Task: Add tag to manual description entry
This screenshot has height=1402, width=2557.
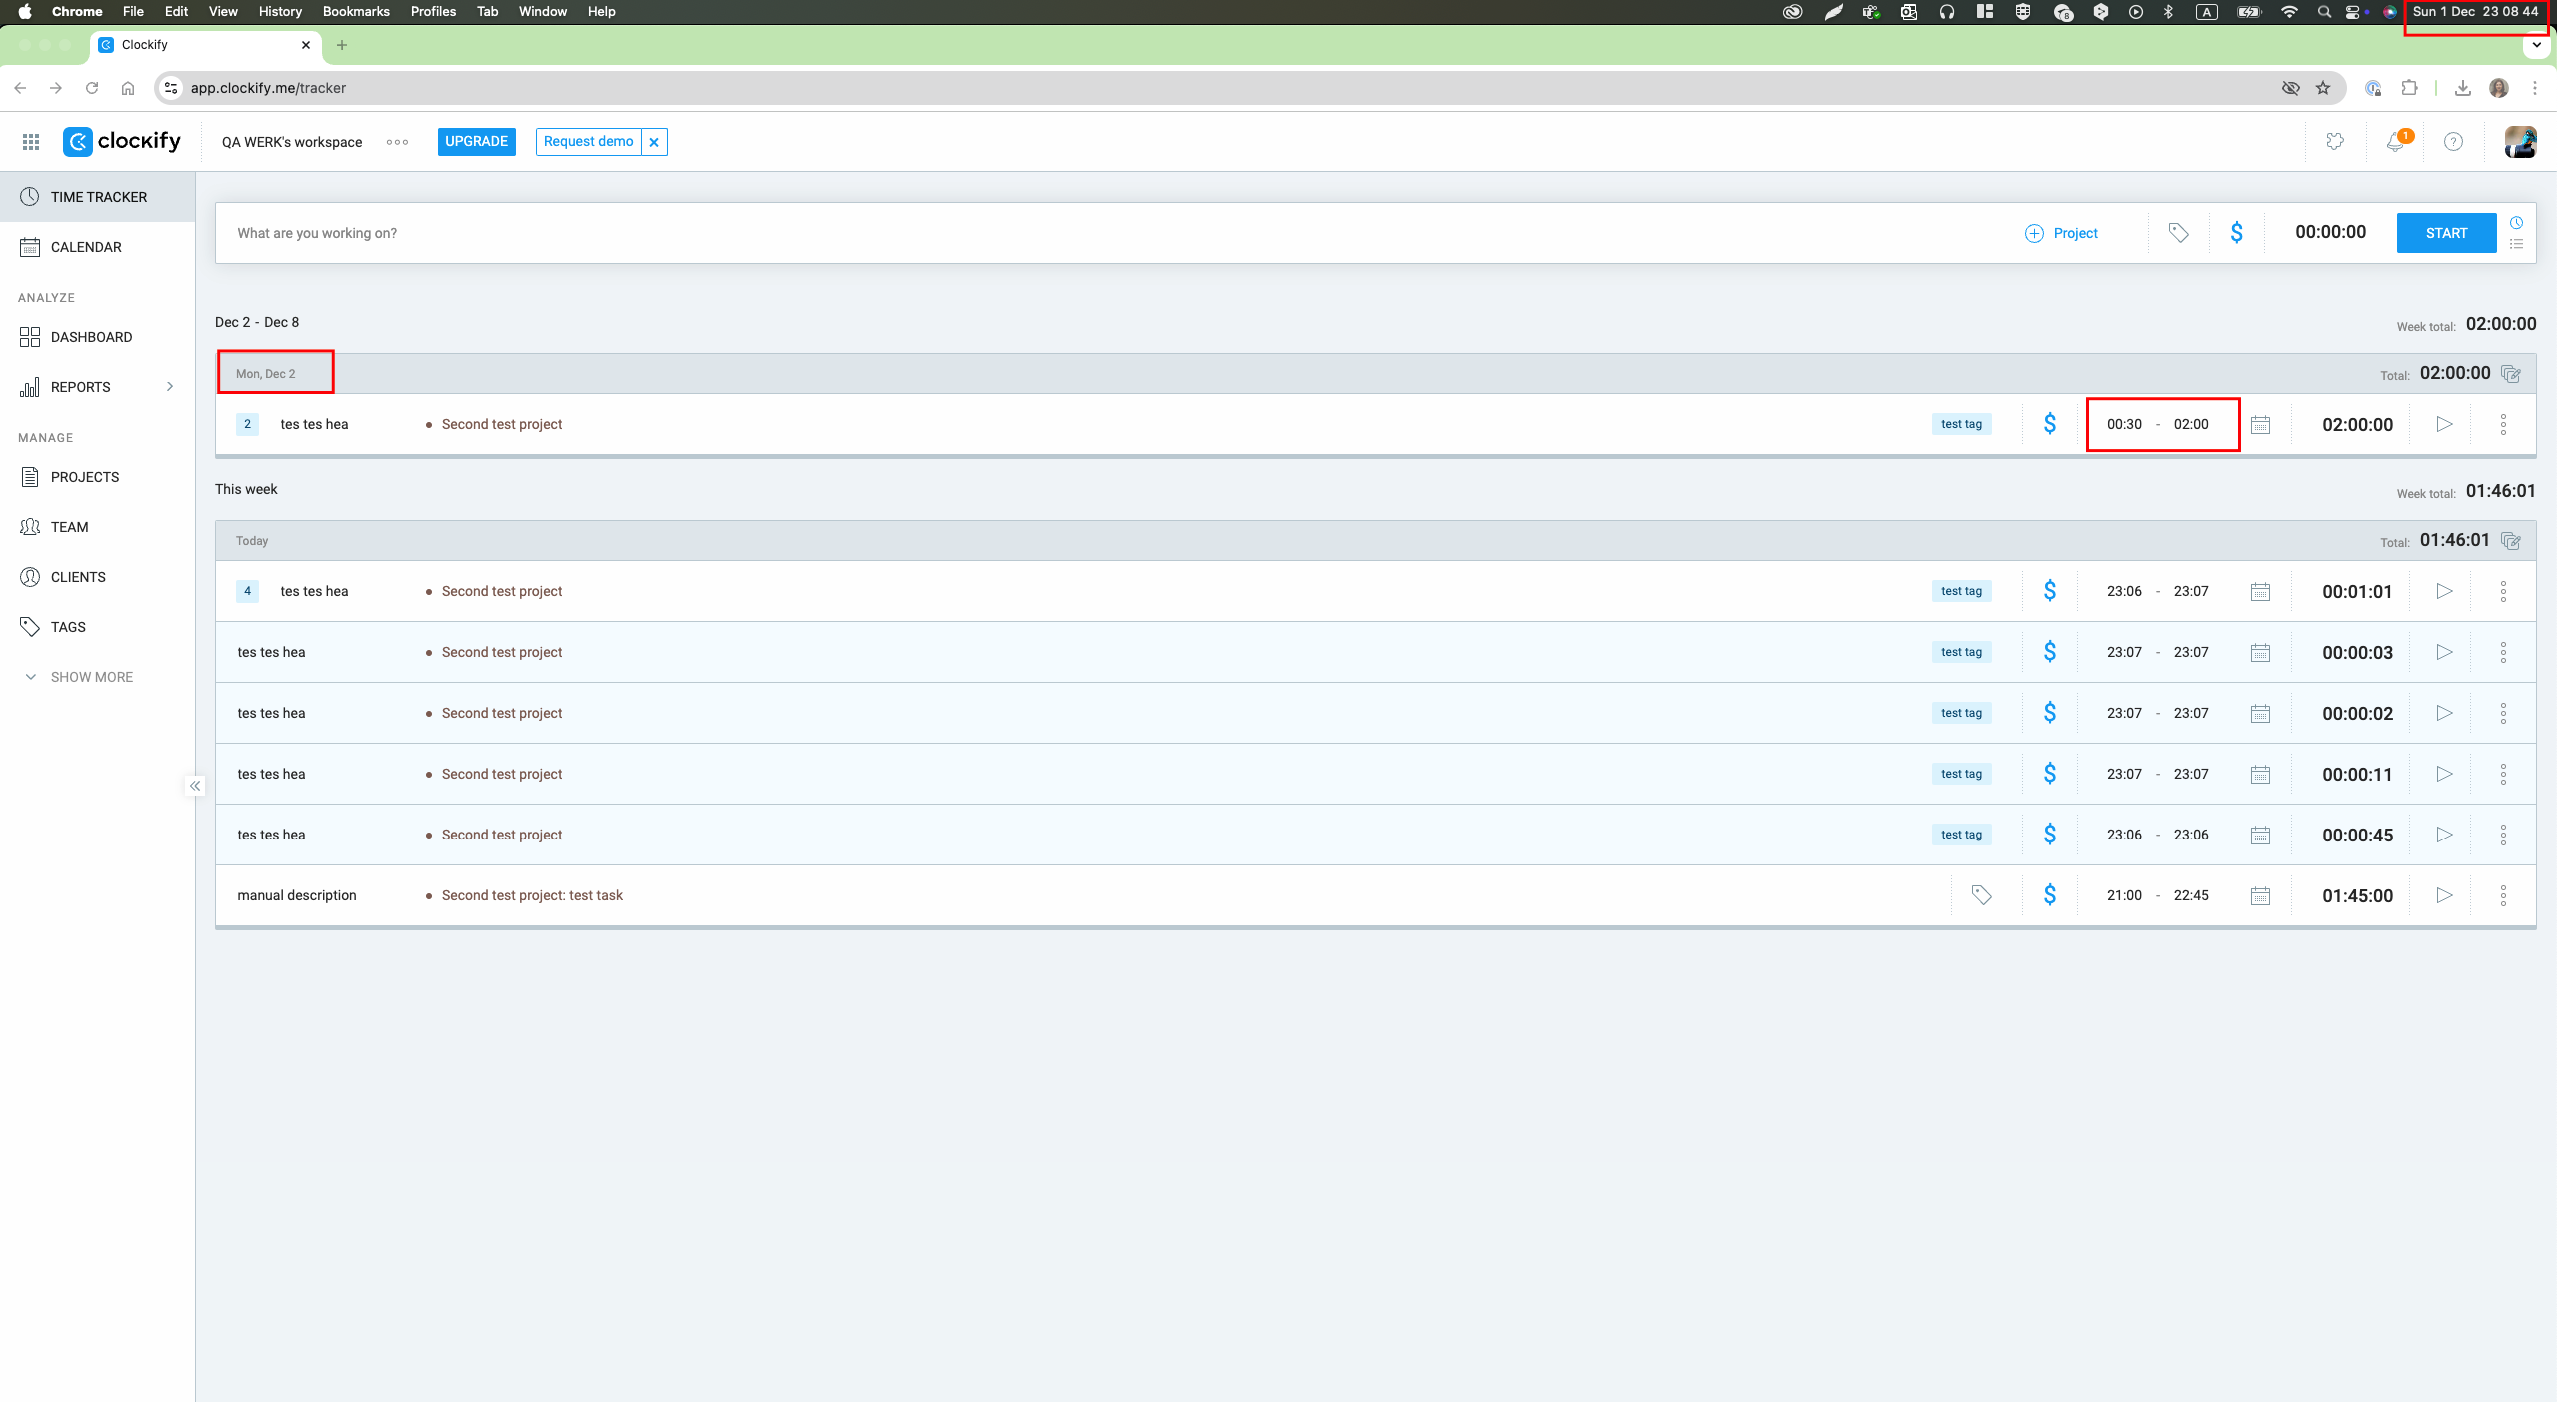Action: click(x=1981, y=895)
